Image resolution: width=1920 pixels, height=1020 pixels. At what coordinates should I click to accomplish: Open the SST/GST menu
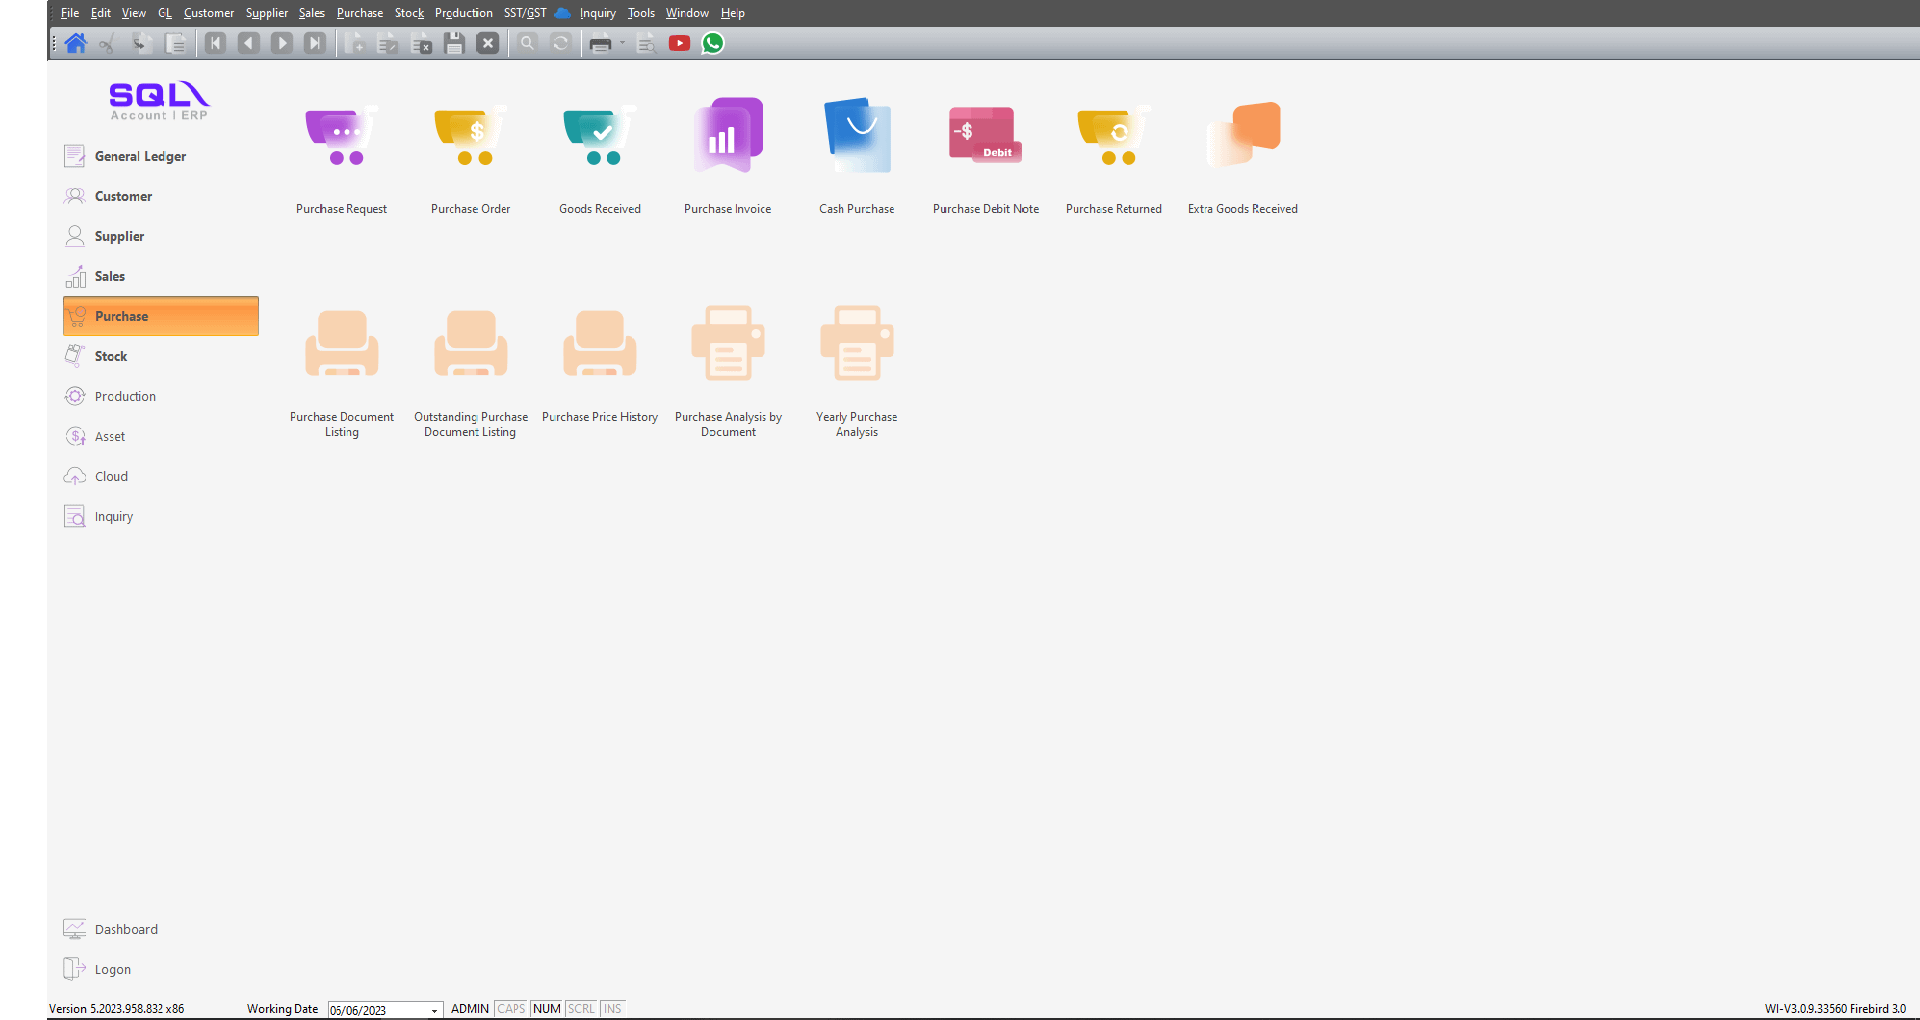pyautogui.click(x=525, y=13)
